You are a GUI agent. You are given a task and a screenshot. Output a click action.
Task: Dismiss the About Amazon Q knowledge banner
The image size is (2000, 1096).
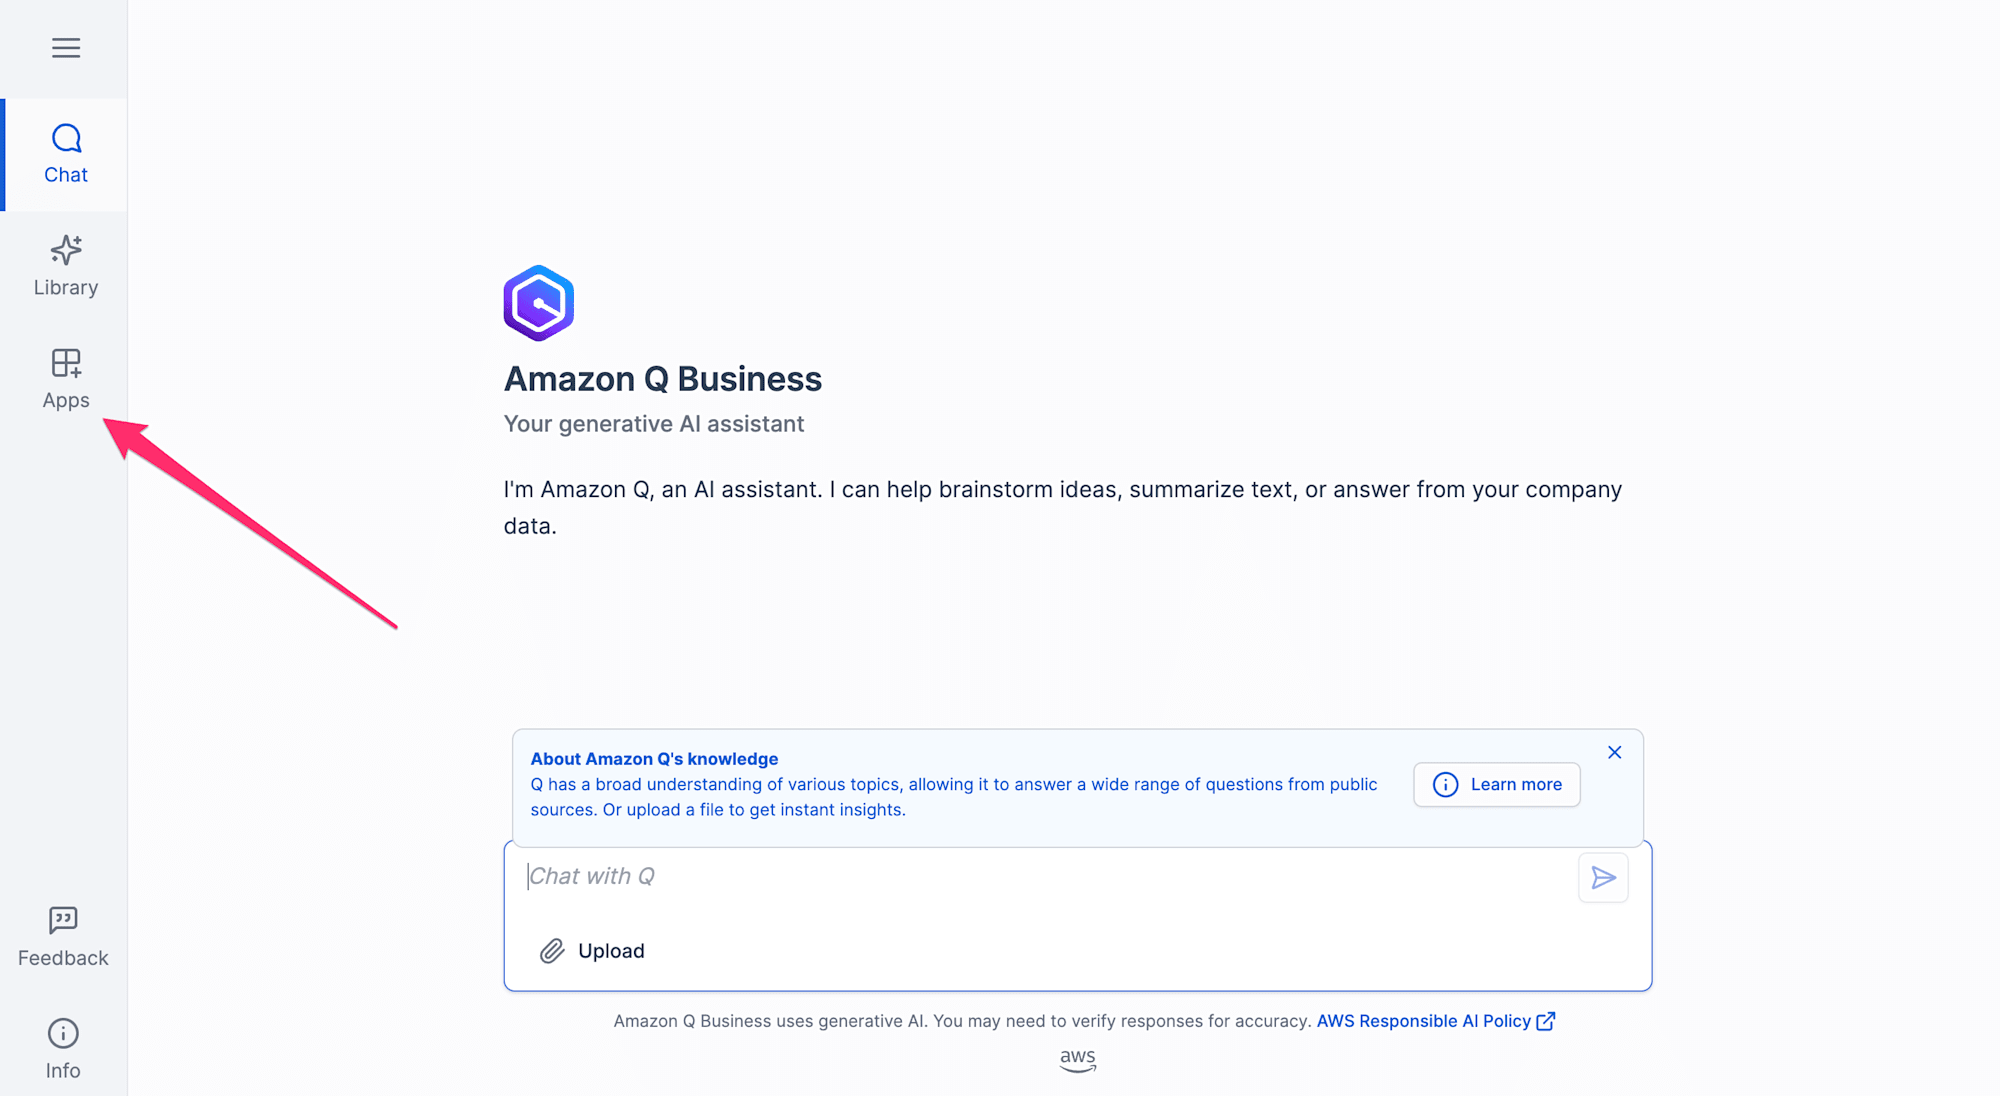[x=1614, y=752]
